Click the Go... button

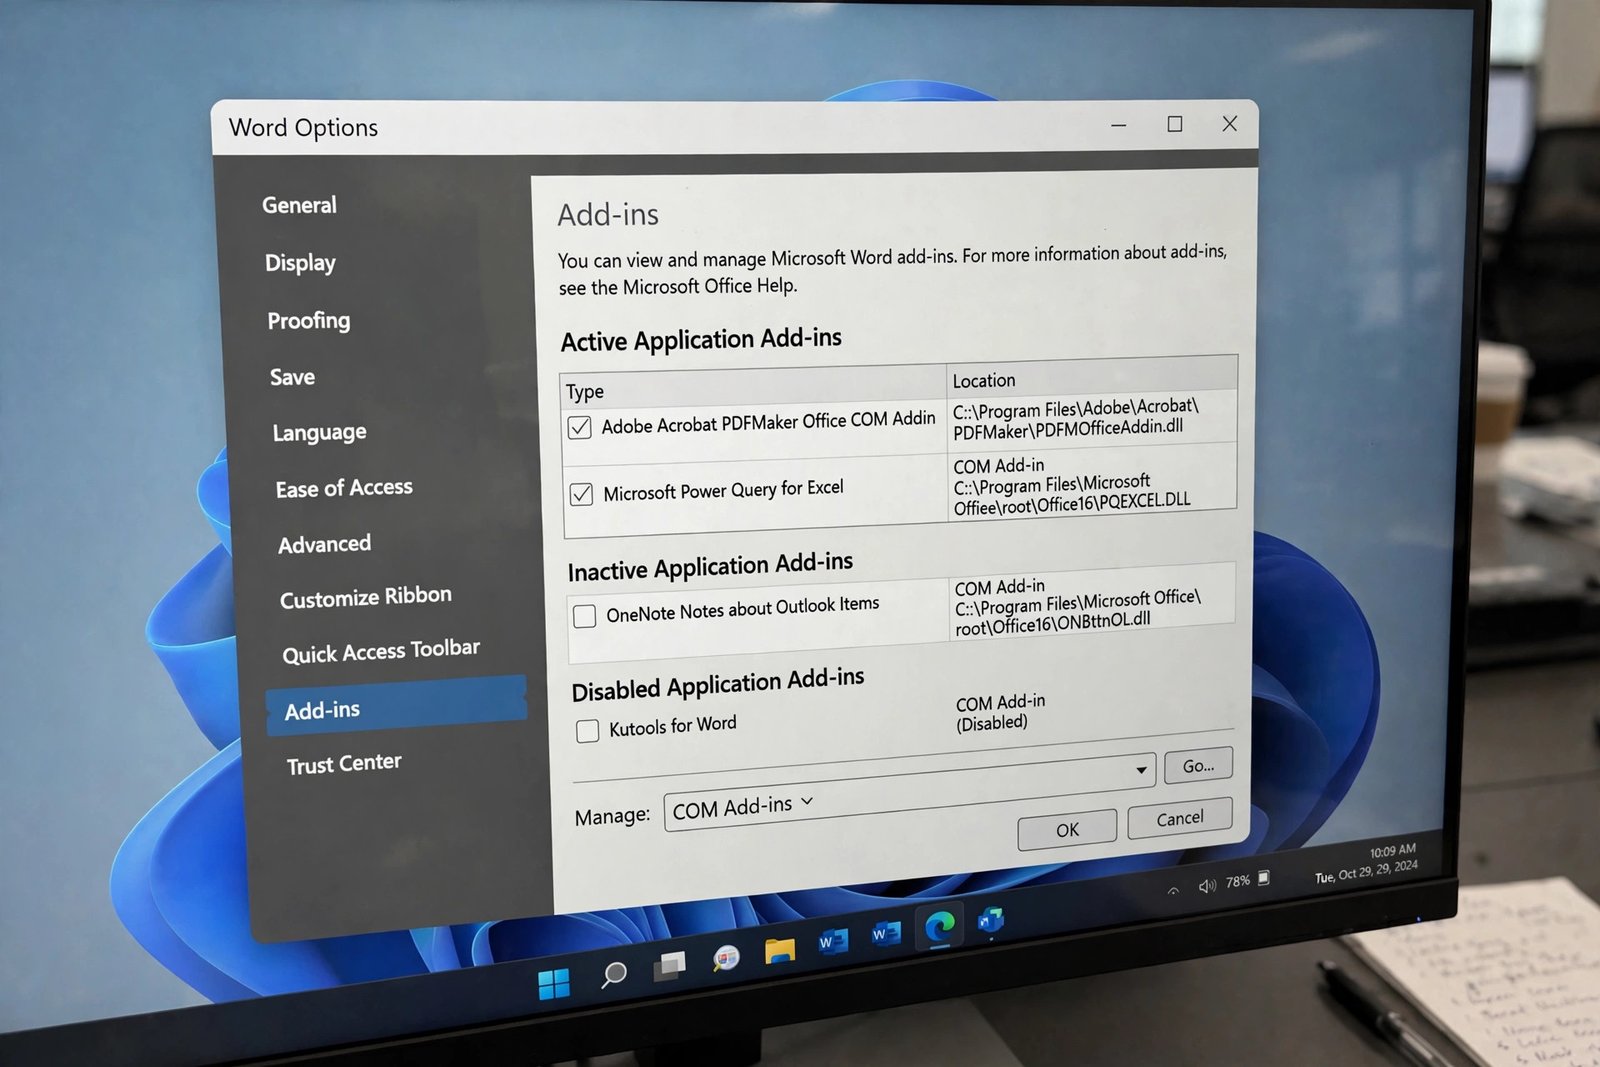click(x=1199, y=766)
